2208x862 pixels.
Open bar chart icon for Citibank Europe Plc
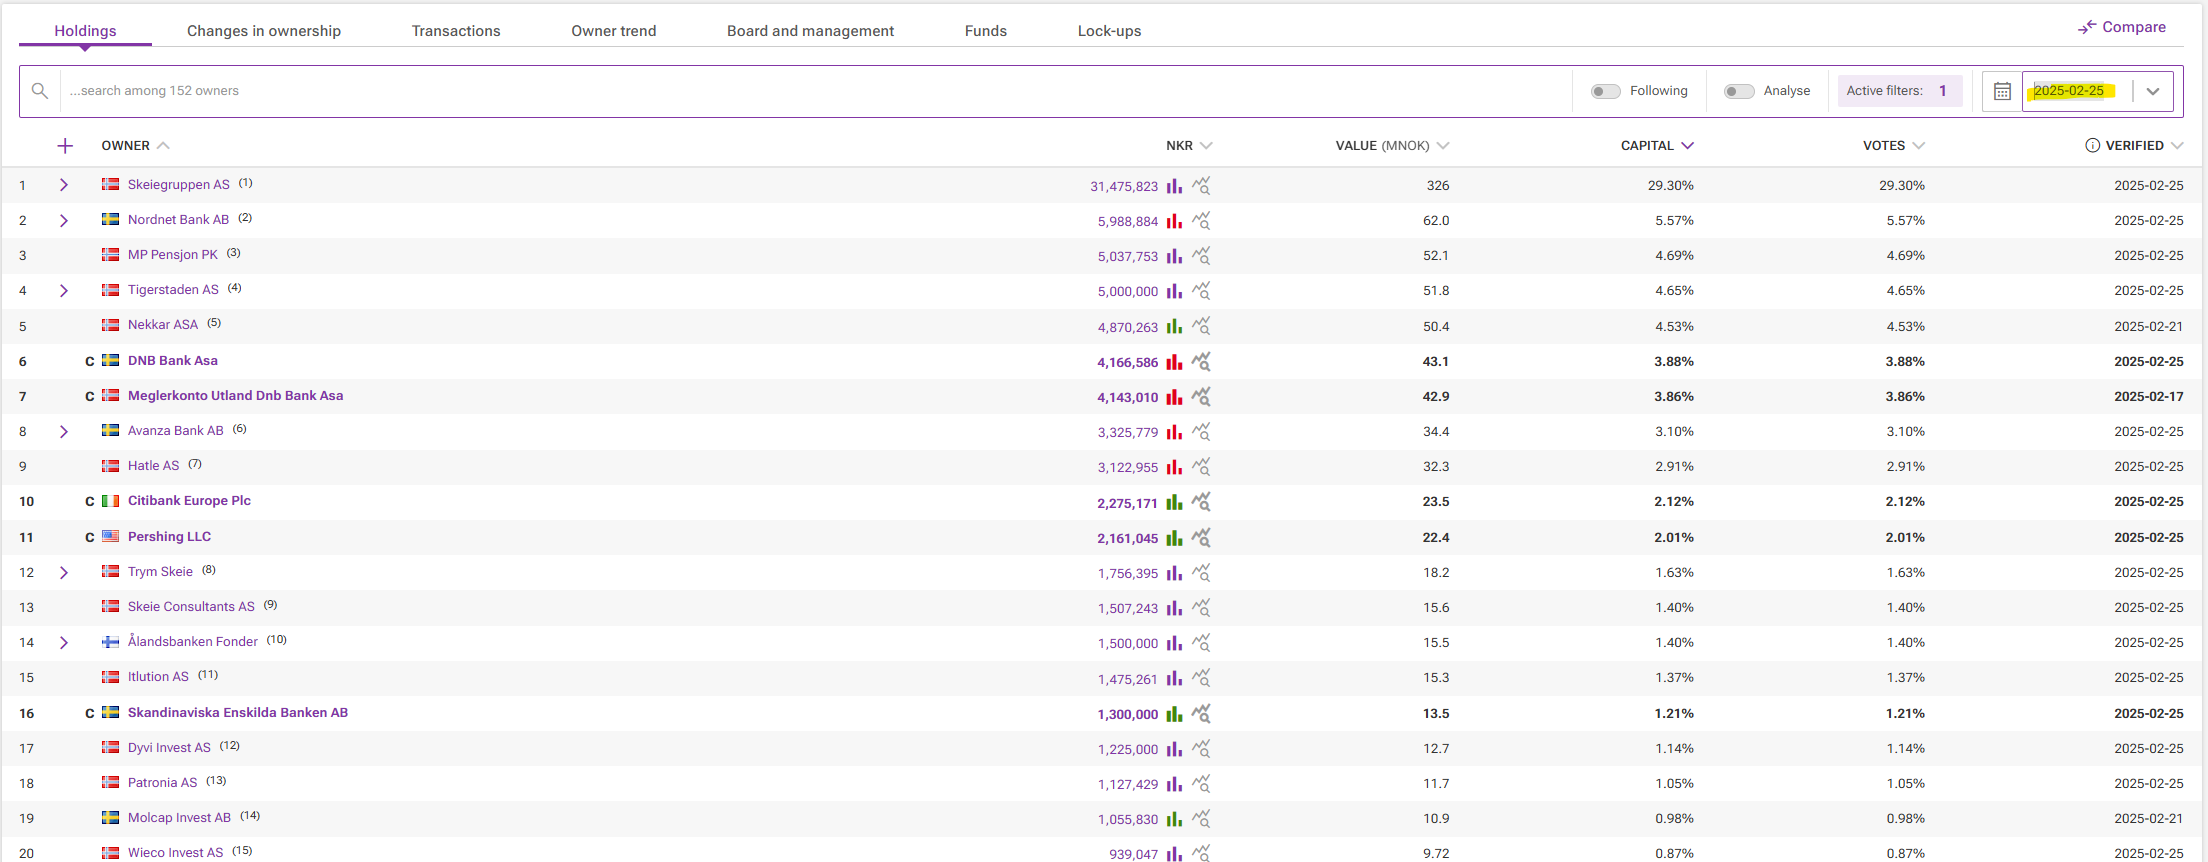(x=1174, y=503)
